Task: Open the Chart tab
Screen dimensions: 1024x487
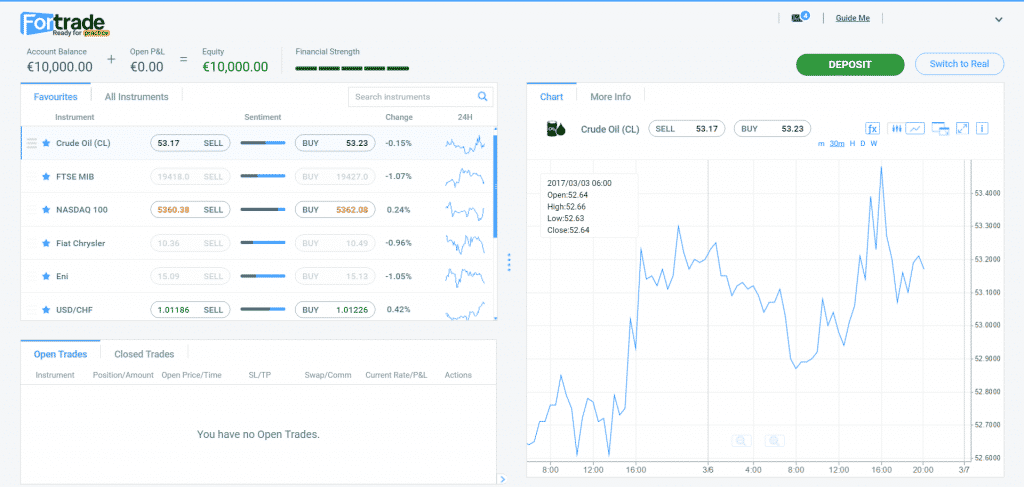Action: [x=551, y=97]
